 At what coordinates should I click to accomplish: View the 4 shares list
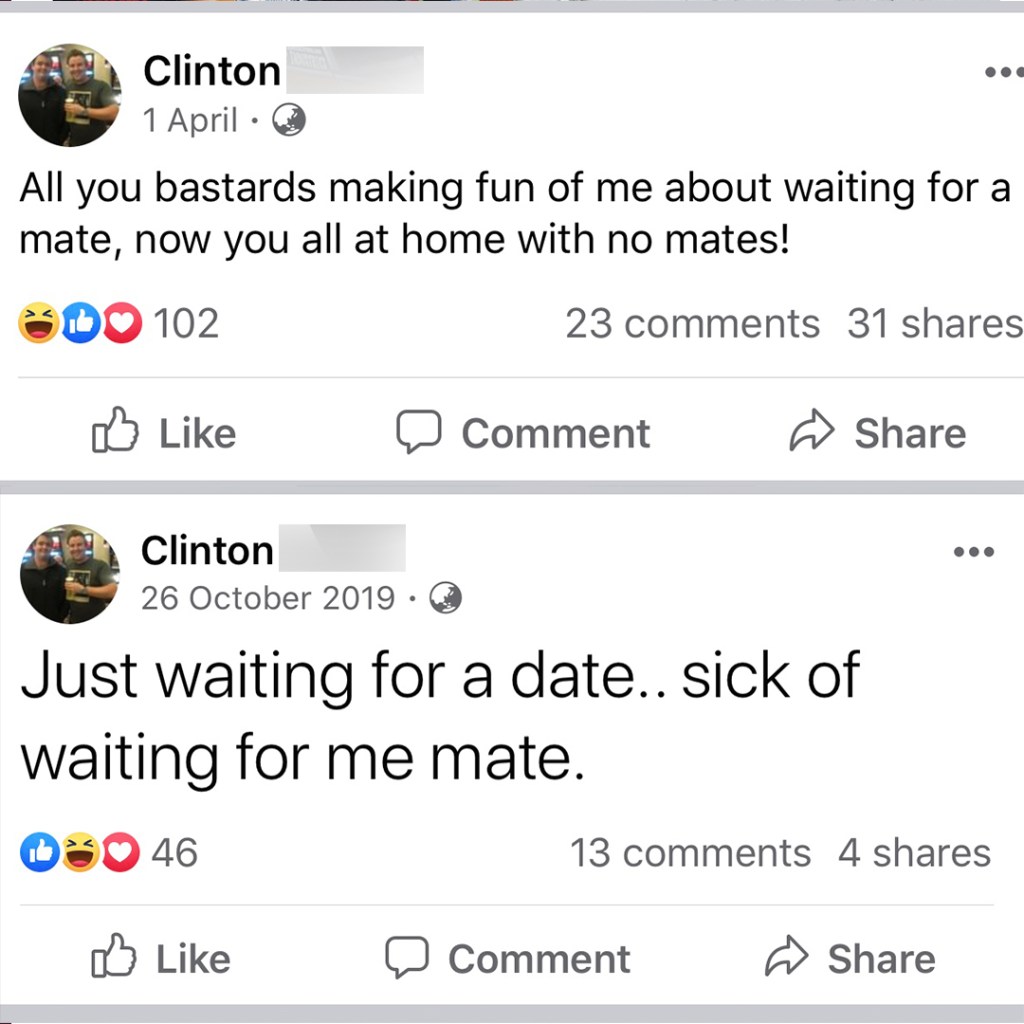[914, 853]
